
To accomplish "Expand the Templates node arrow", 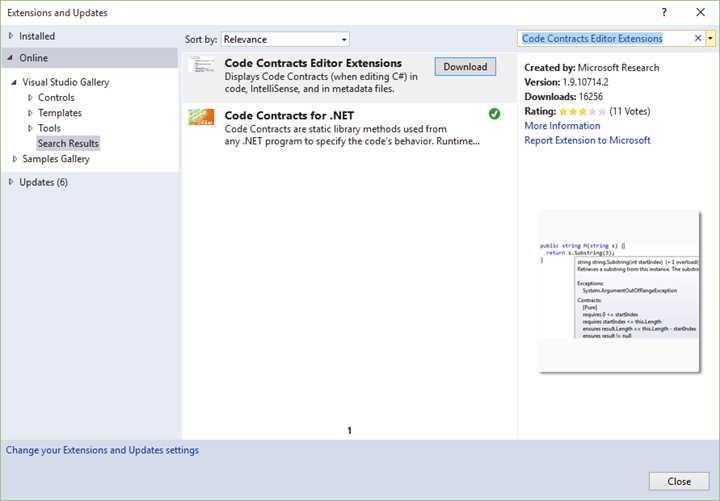I will click(30, 113).
